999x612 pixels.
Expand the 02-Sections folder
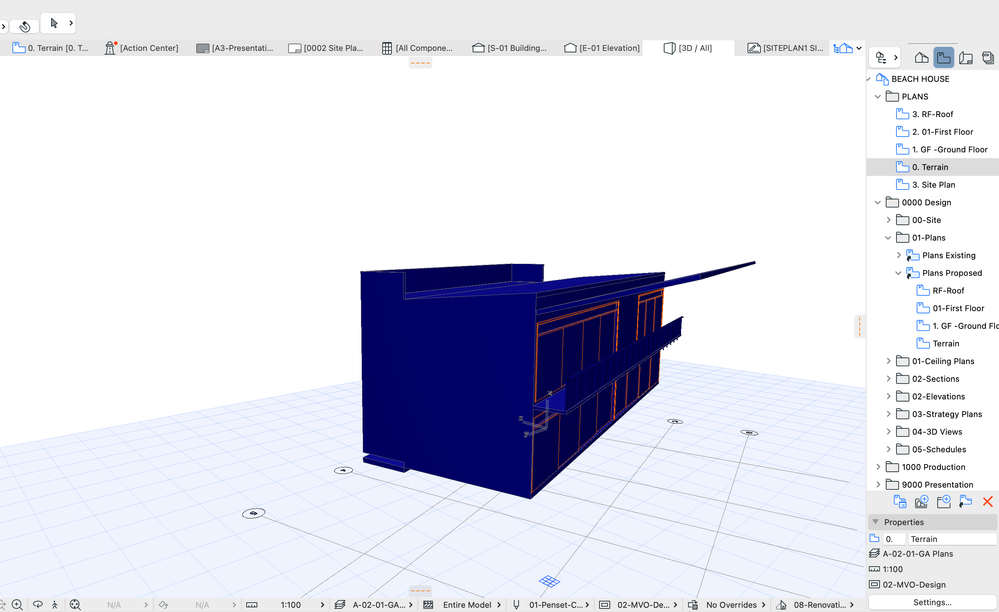[889, 378]
